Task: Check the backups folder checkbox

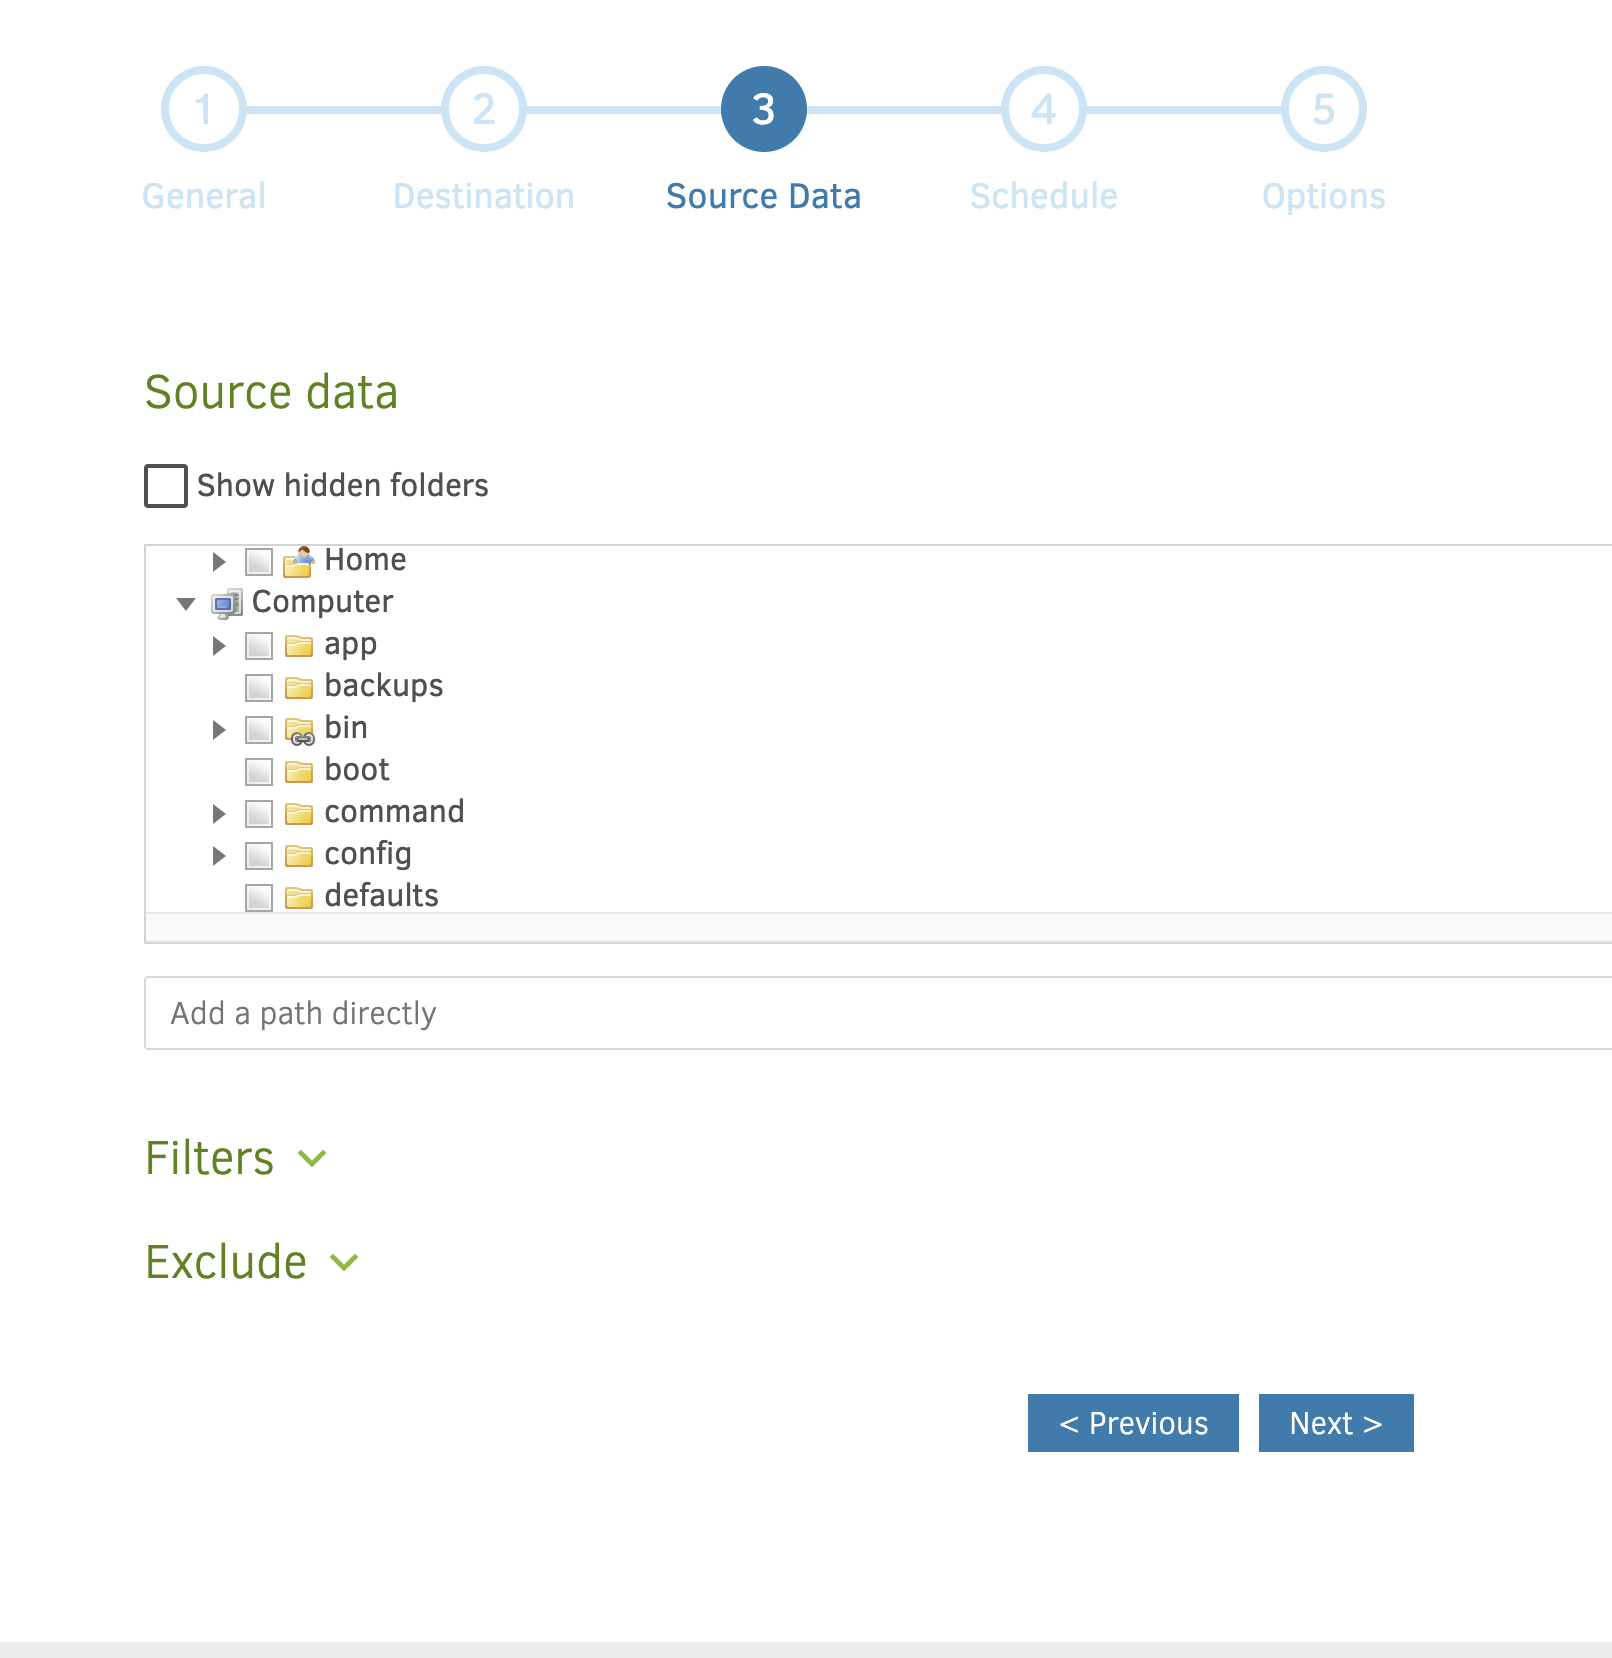Action: (x=259, y=688)
